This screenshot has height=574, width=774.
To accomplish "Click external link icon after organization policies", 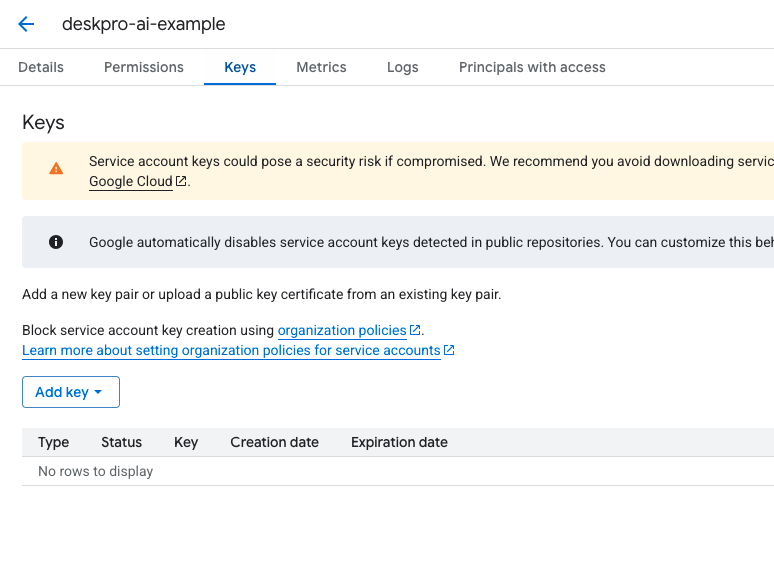I will [x=415, y=330].
